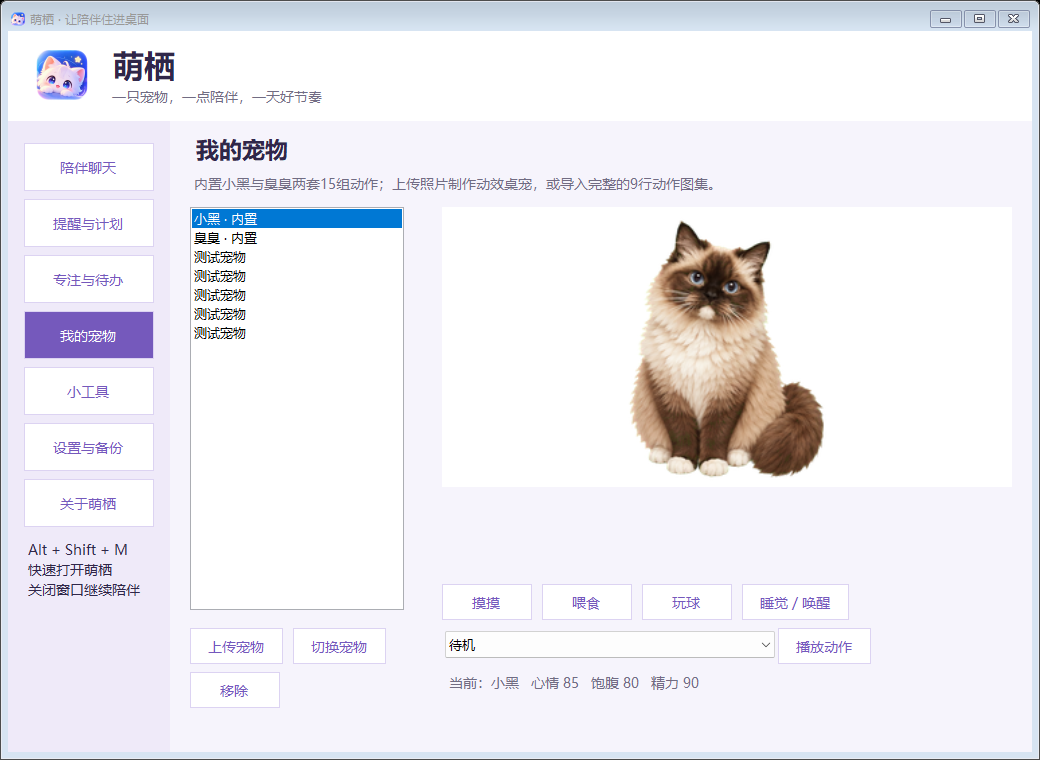1040x760 pixels.
Task: Feed the pet using 喂食
Action: click(586, 602)
